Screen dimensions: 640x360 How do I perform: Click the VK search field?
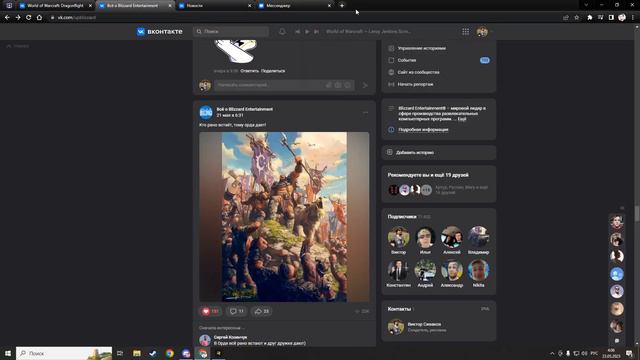[231, 31]
